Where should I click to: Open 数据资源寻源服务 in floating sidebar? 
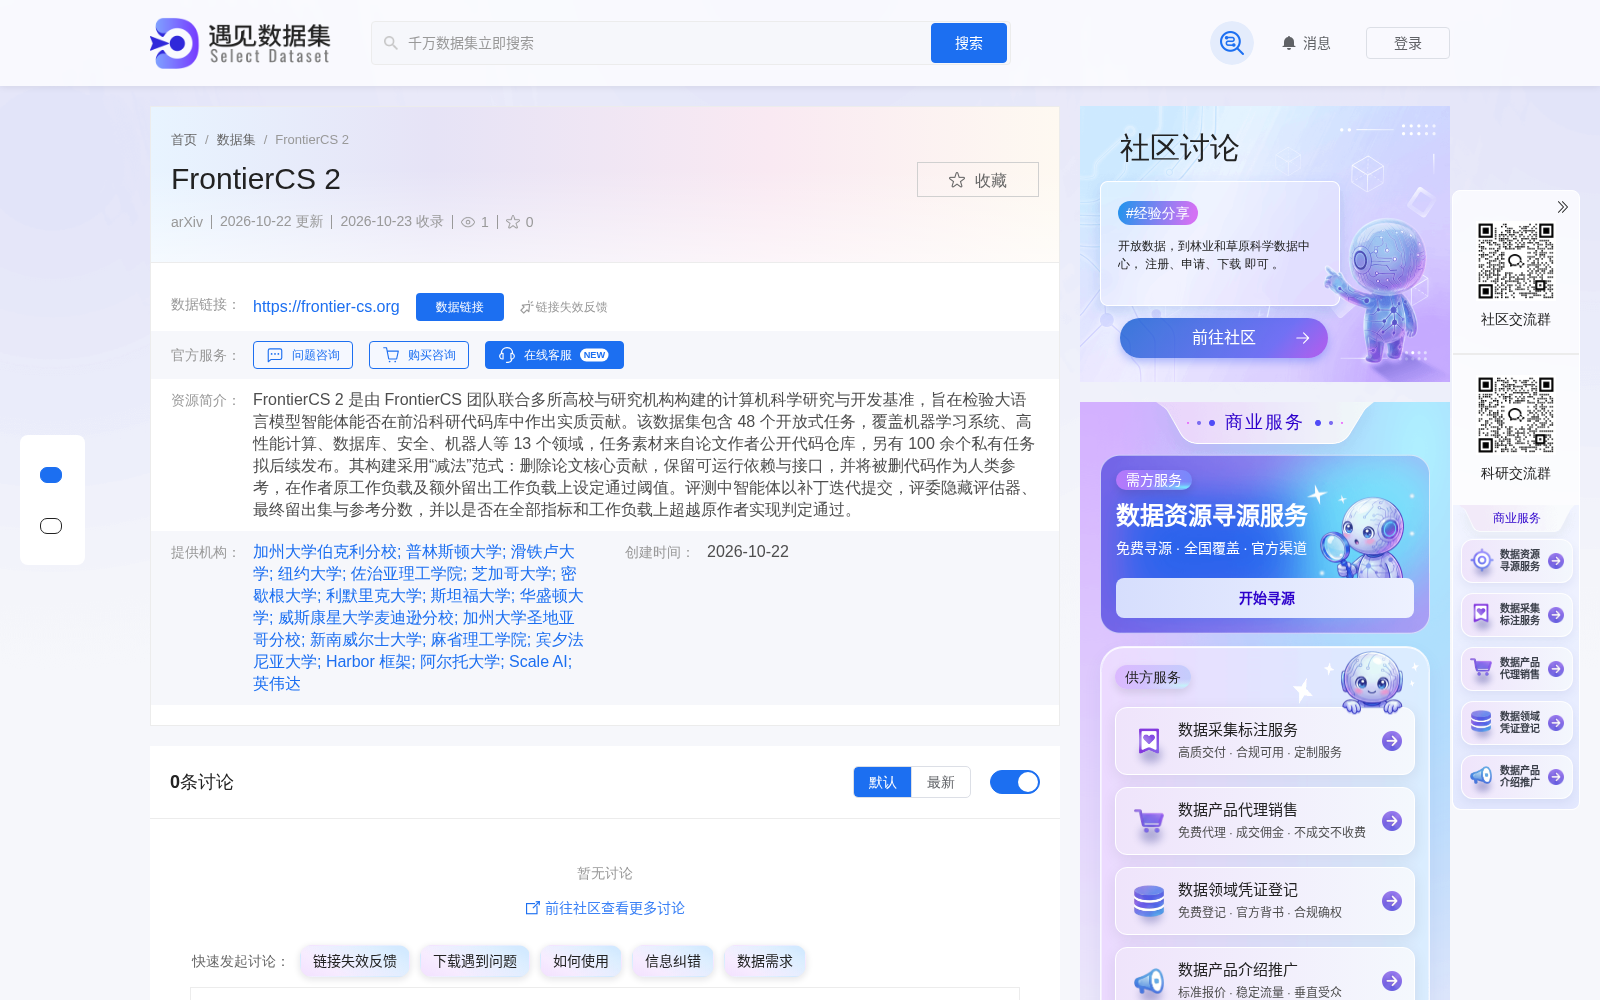[1517, 561]
